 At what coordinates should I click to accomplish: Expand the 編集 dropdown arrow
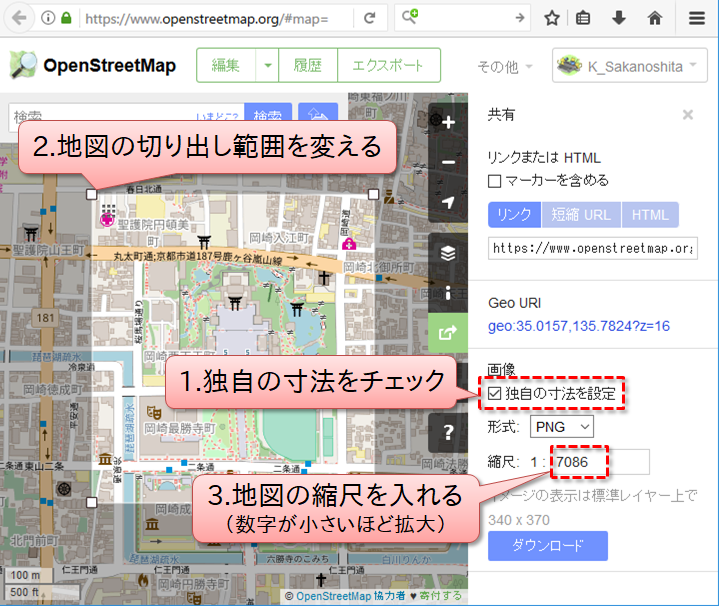(x=267, y=65)
